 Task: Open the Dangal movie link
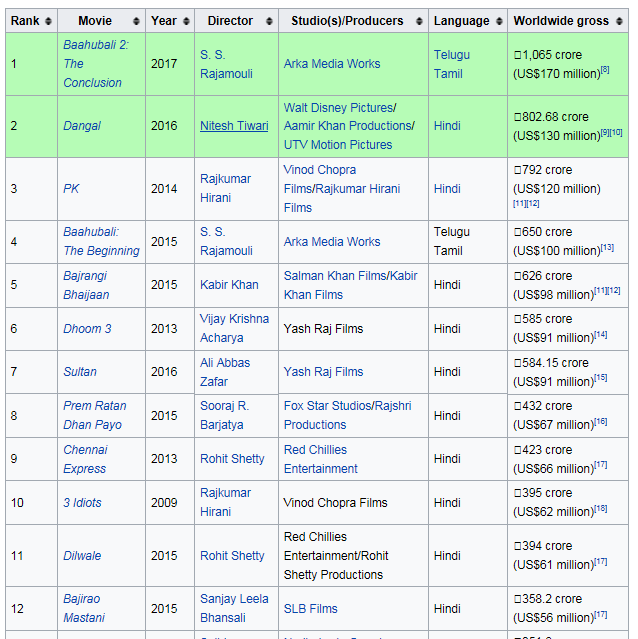coord(82,126)
